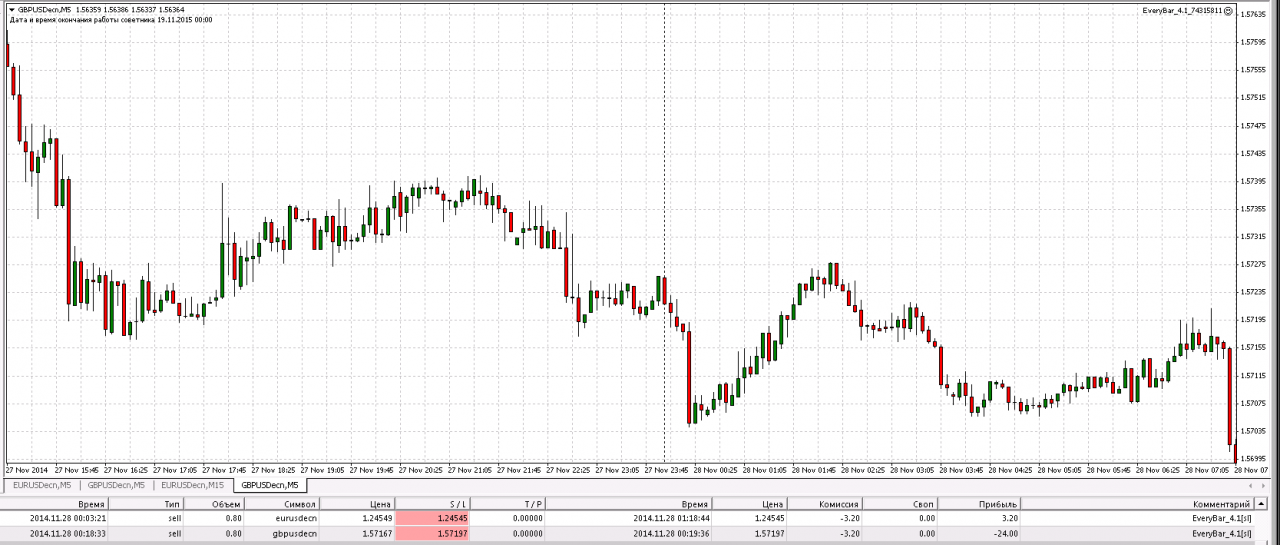Click the triangle before GBPUSDecn,M5 chart title

pyautogui.click(x=12, y=9)
